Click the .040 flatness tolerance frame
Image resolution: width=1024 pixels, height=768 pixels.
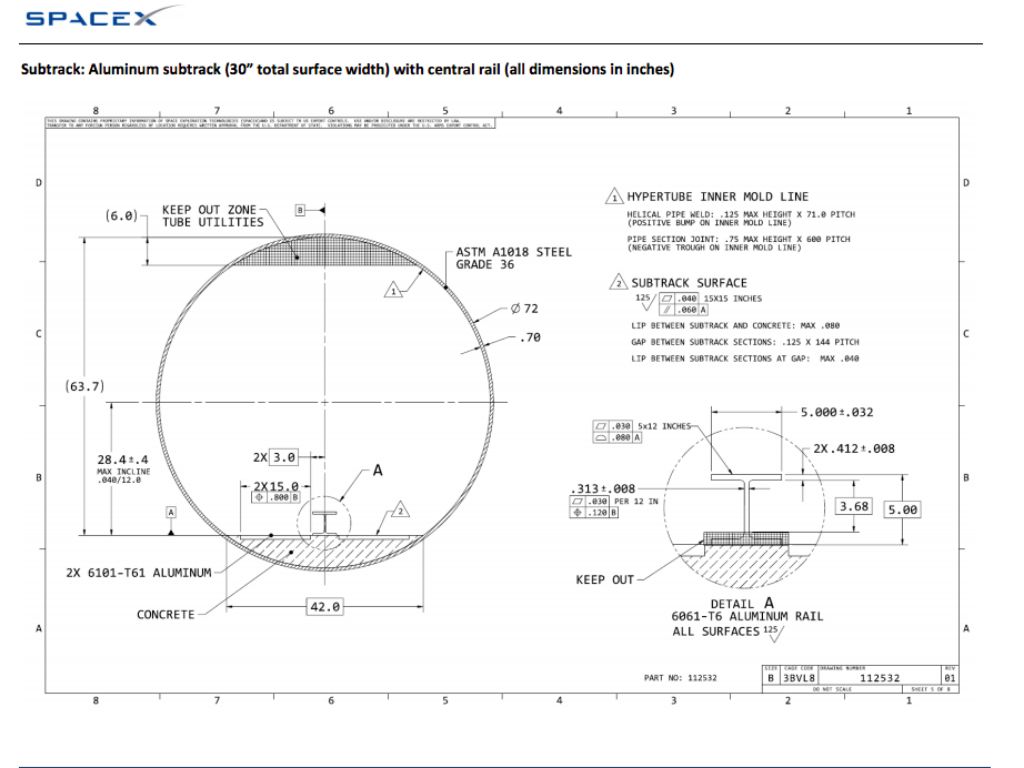pos(679,298)
